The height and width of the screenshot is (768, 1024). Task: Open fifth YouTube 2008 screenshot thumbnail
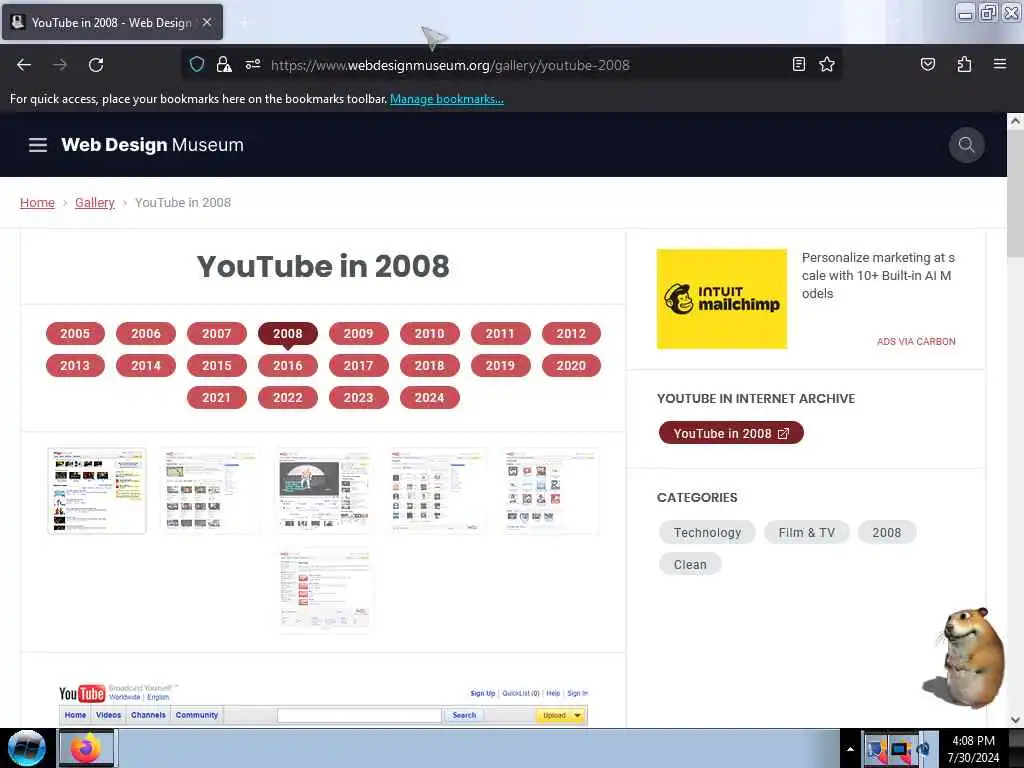551,490
